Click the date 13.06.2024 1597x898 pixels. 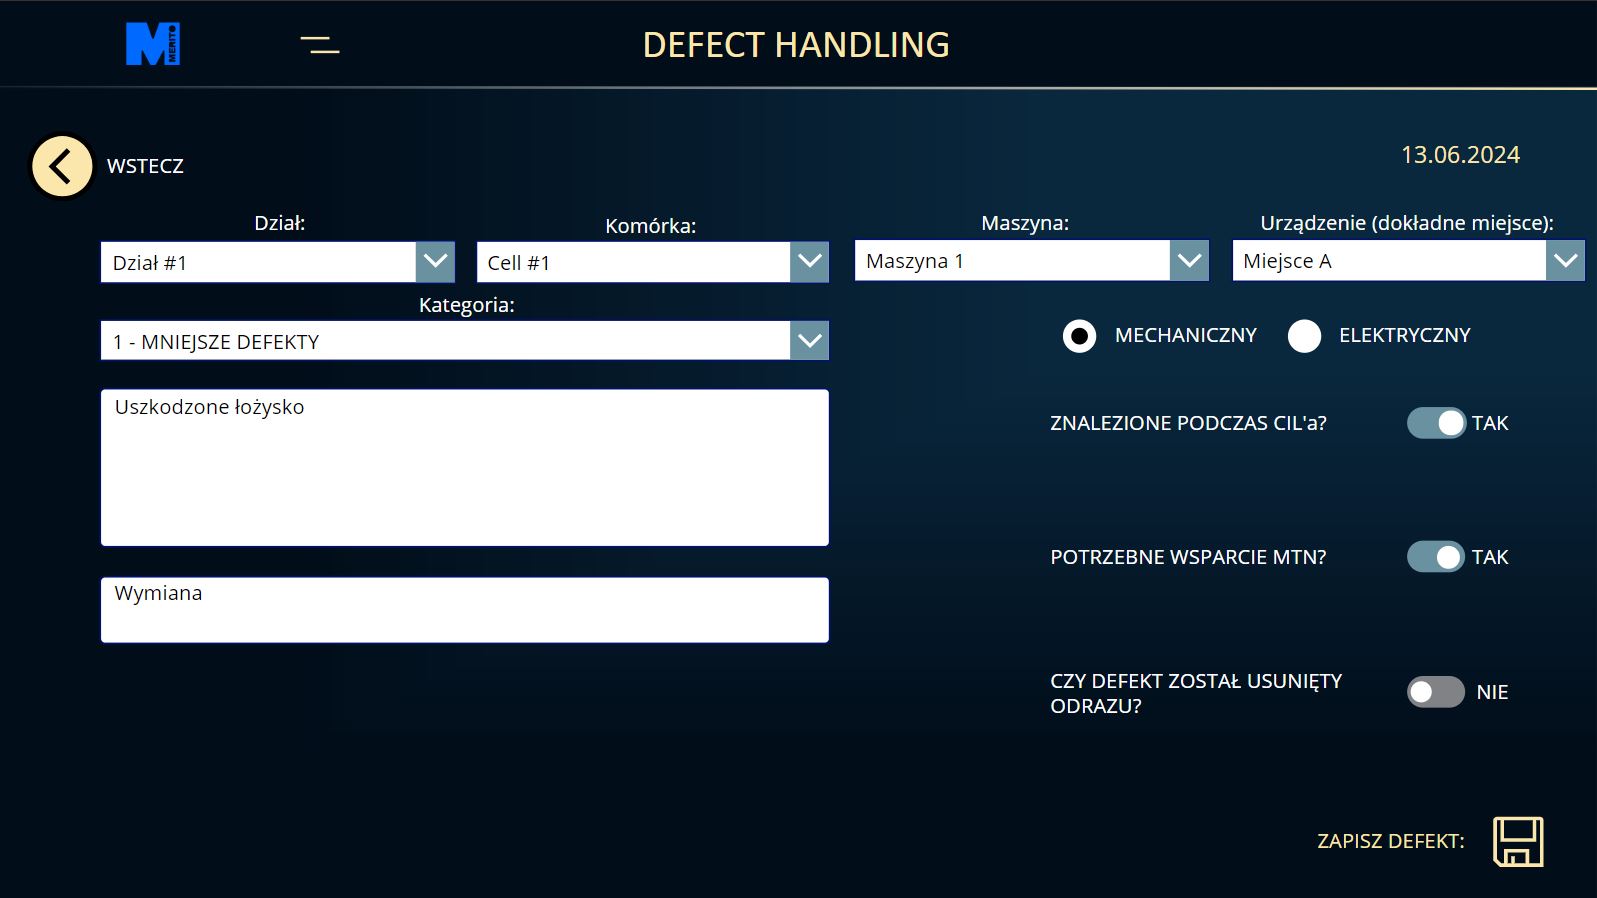[x=1460, y=155]
